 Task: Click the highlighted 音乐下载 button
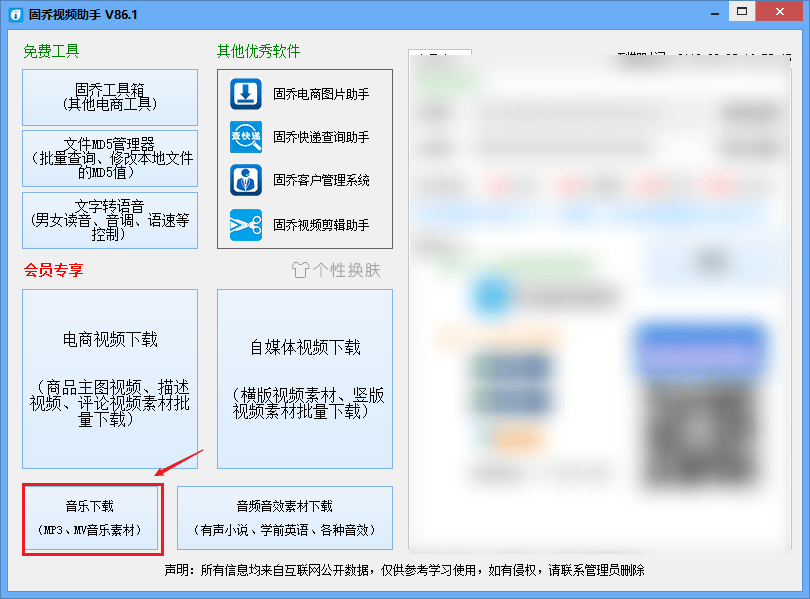pos(92,517)
